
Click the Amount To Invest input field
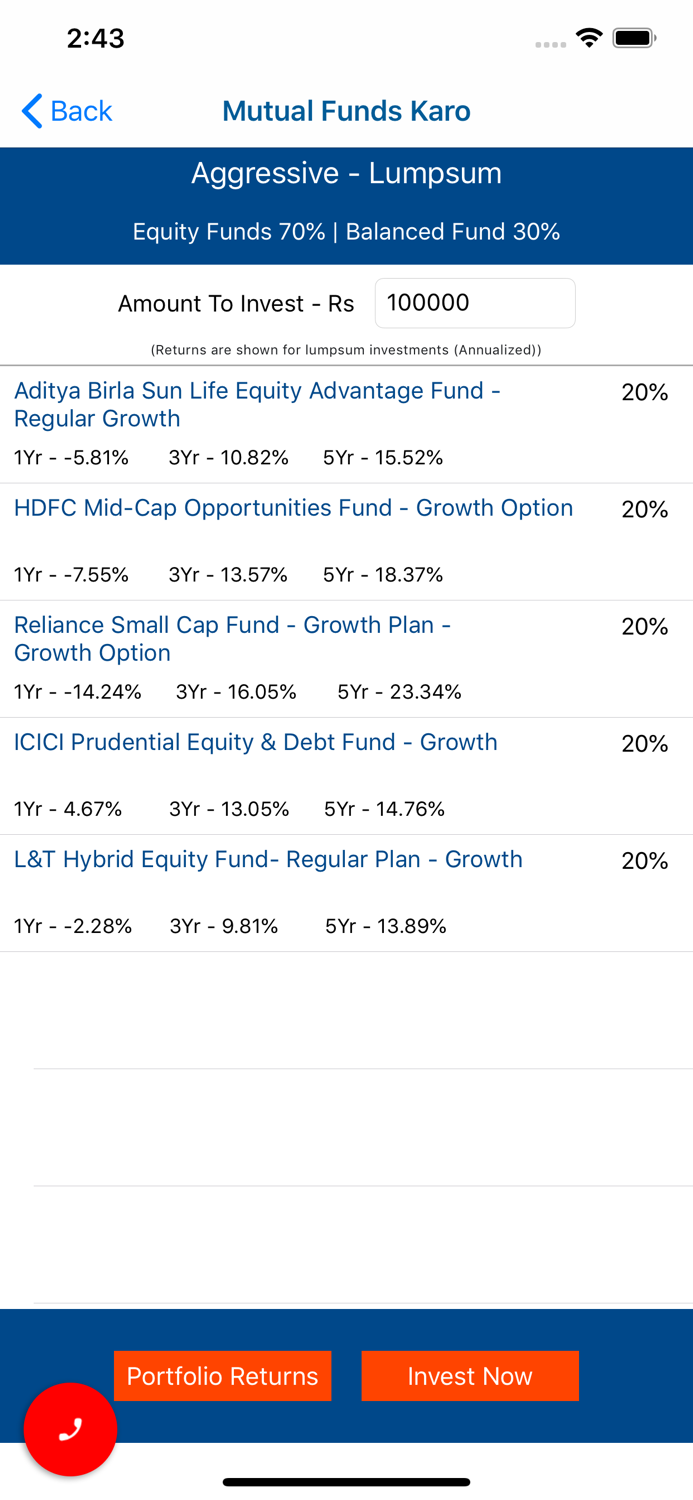tap(474, 303)
